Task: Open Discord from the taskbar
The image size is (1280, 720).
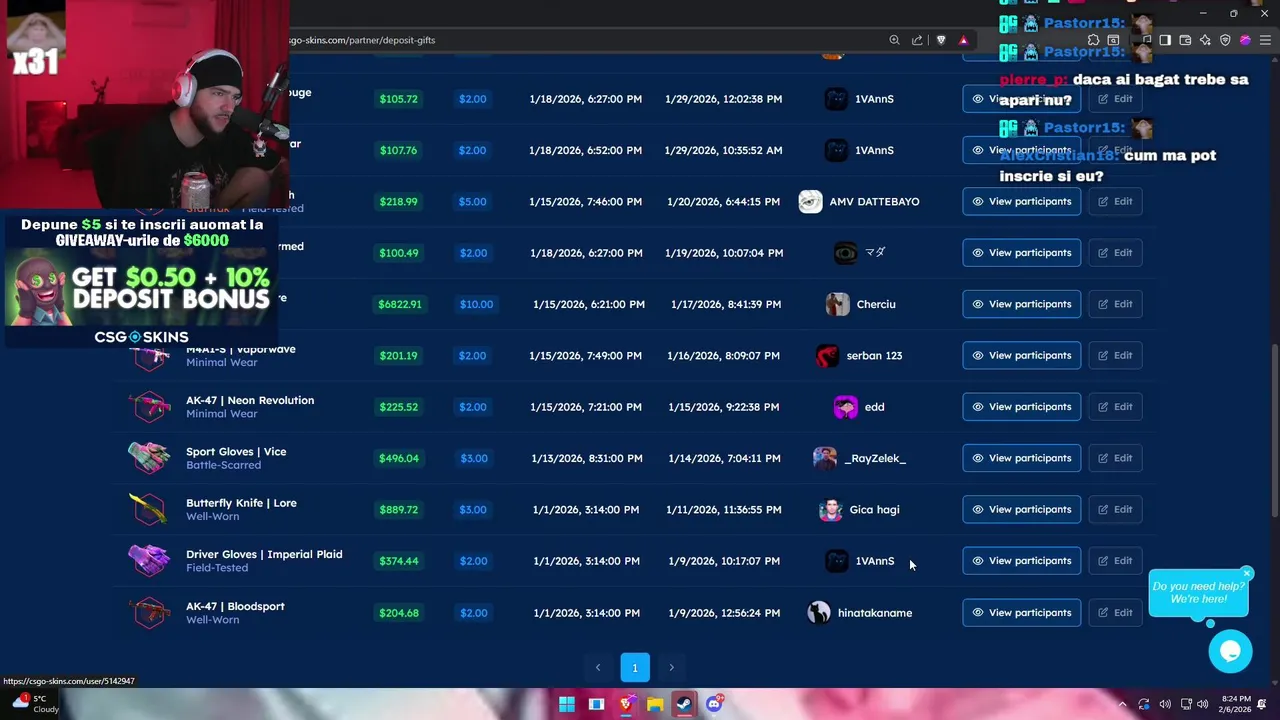Action: 714,704
